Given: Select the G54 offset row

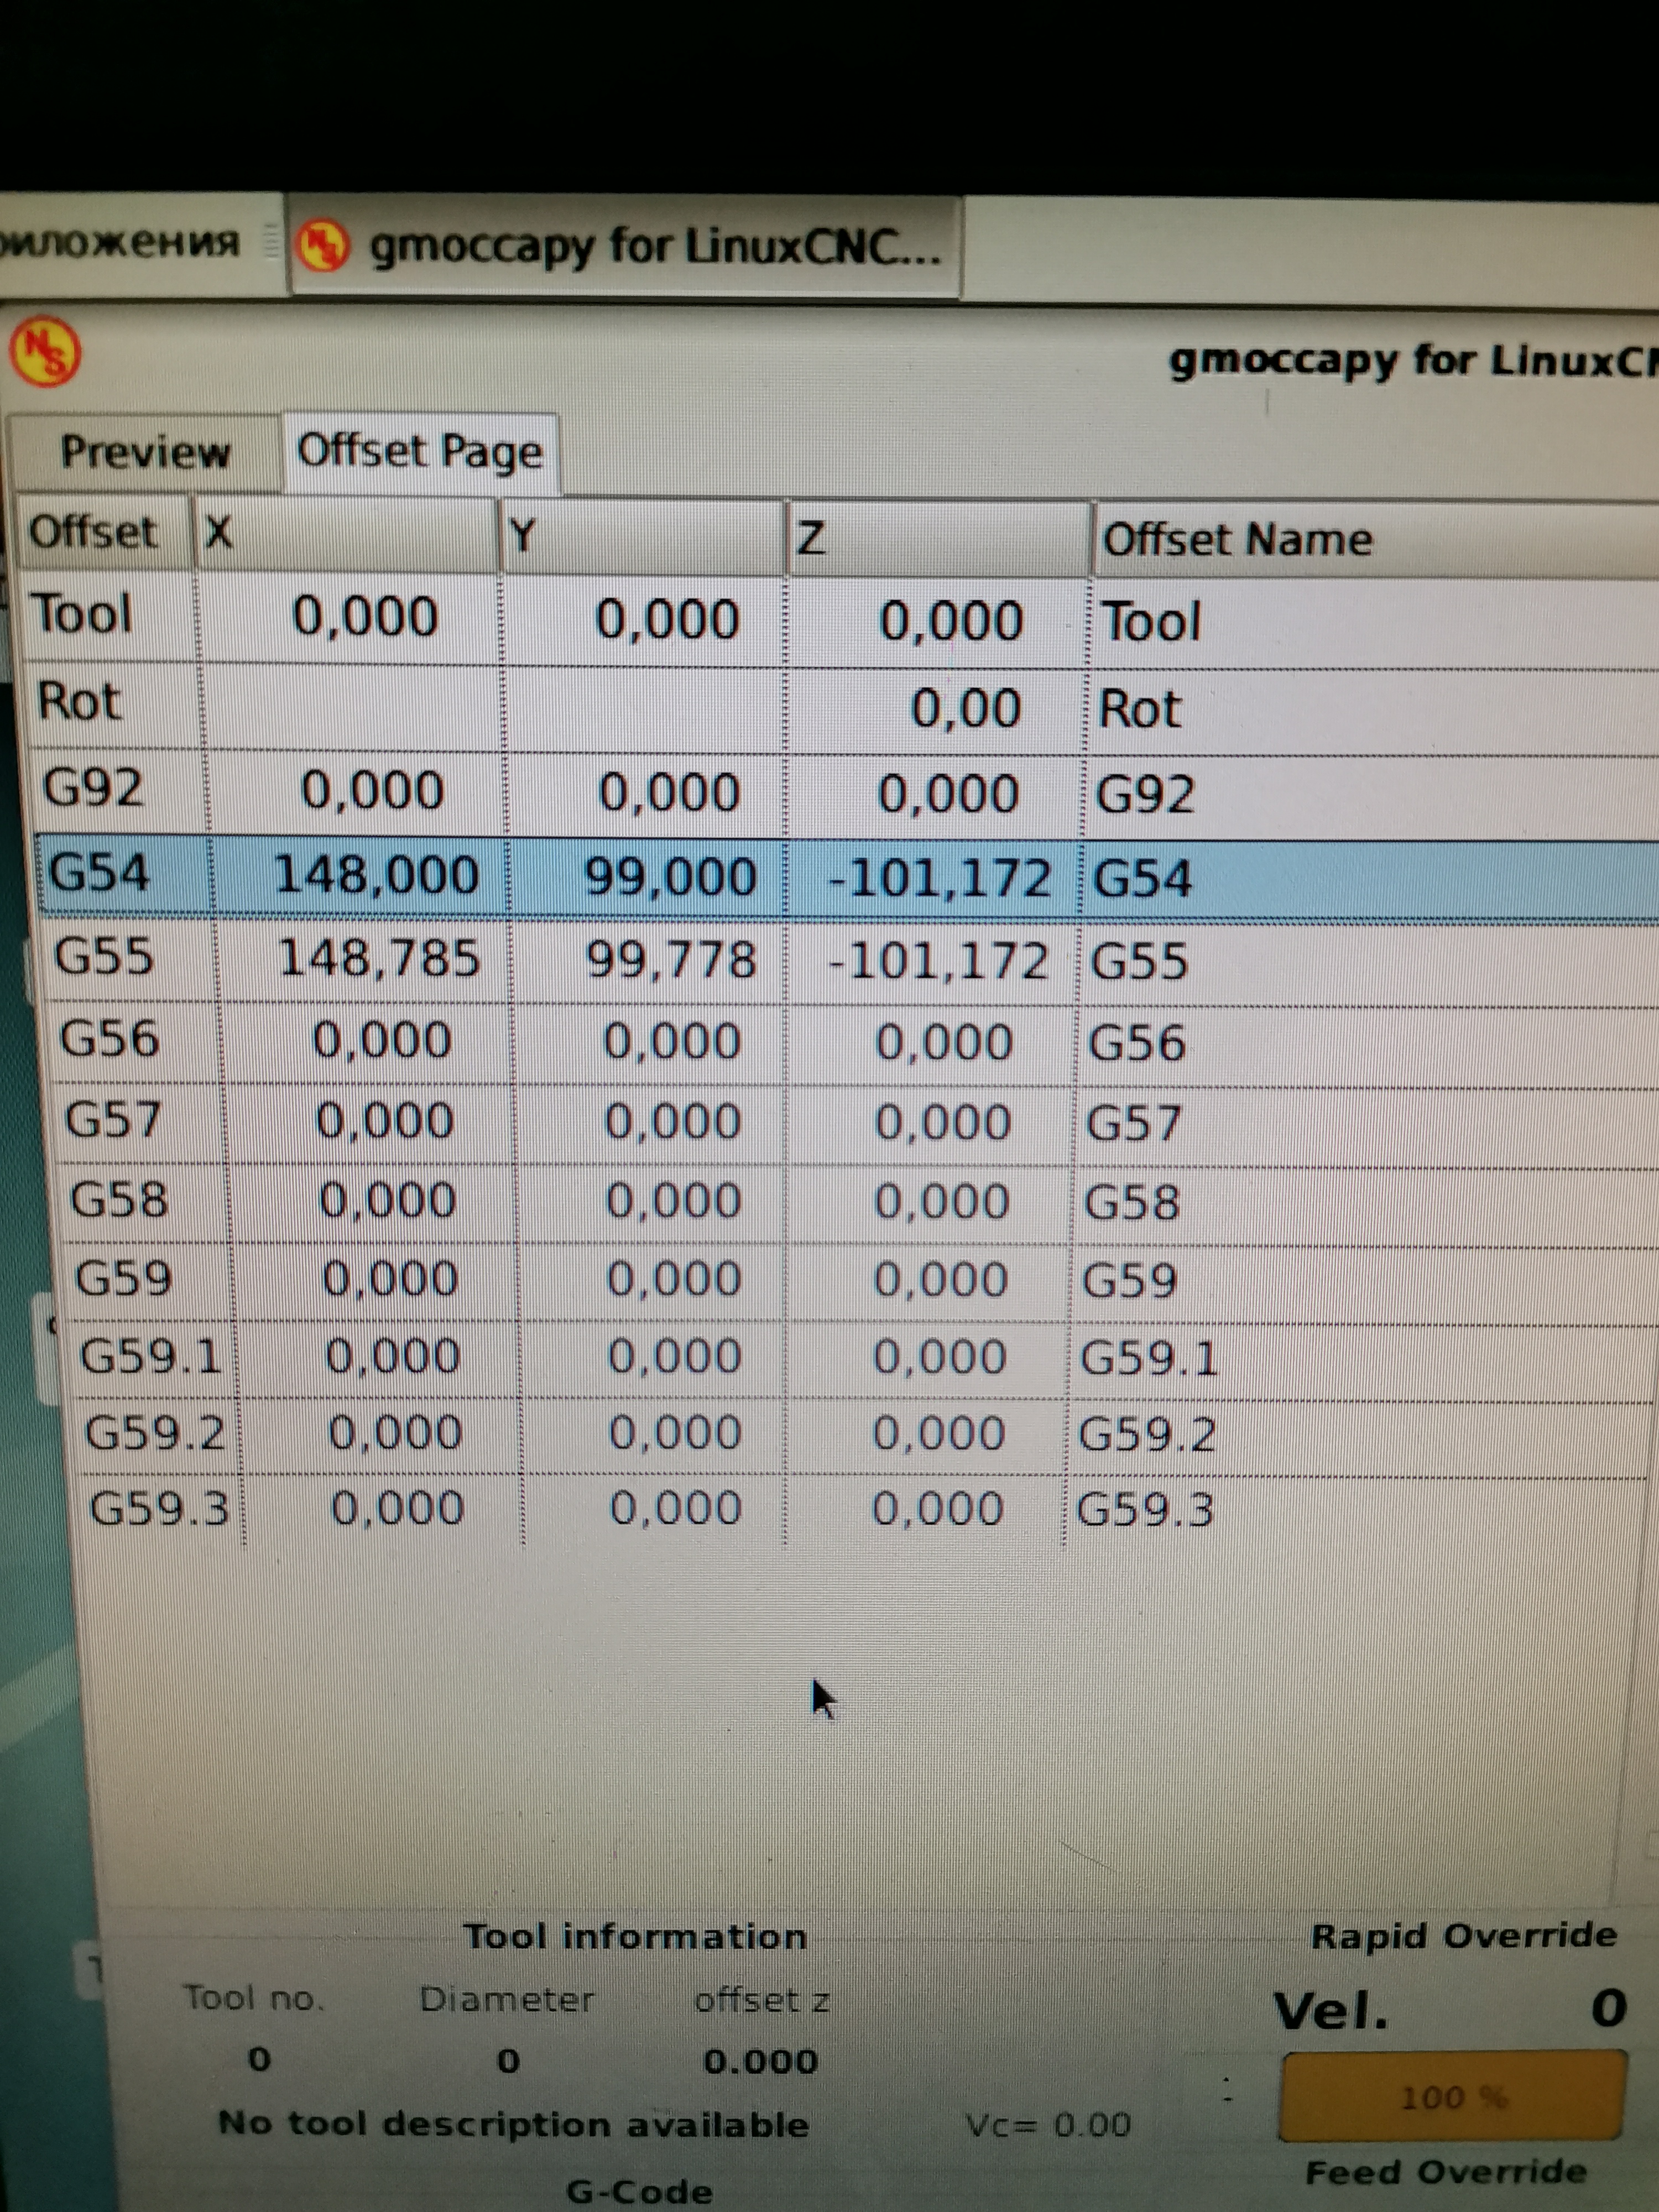Looking at the screenshot, I should [x=100, y=874].
